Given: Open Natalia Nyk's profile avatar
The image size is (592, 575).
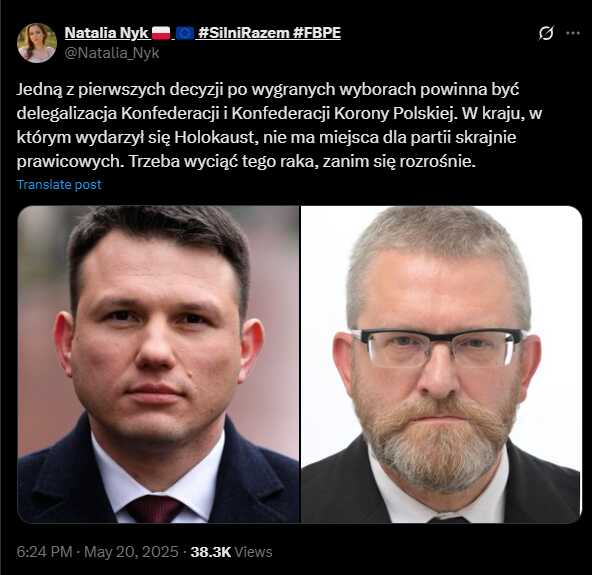Looking at the screenshot, I should point(37,43).
